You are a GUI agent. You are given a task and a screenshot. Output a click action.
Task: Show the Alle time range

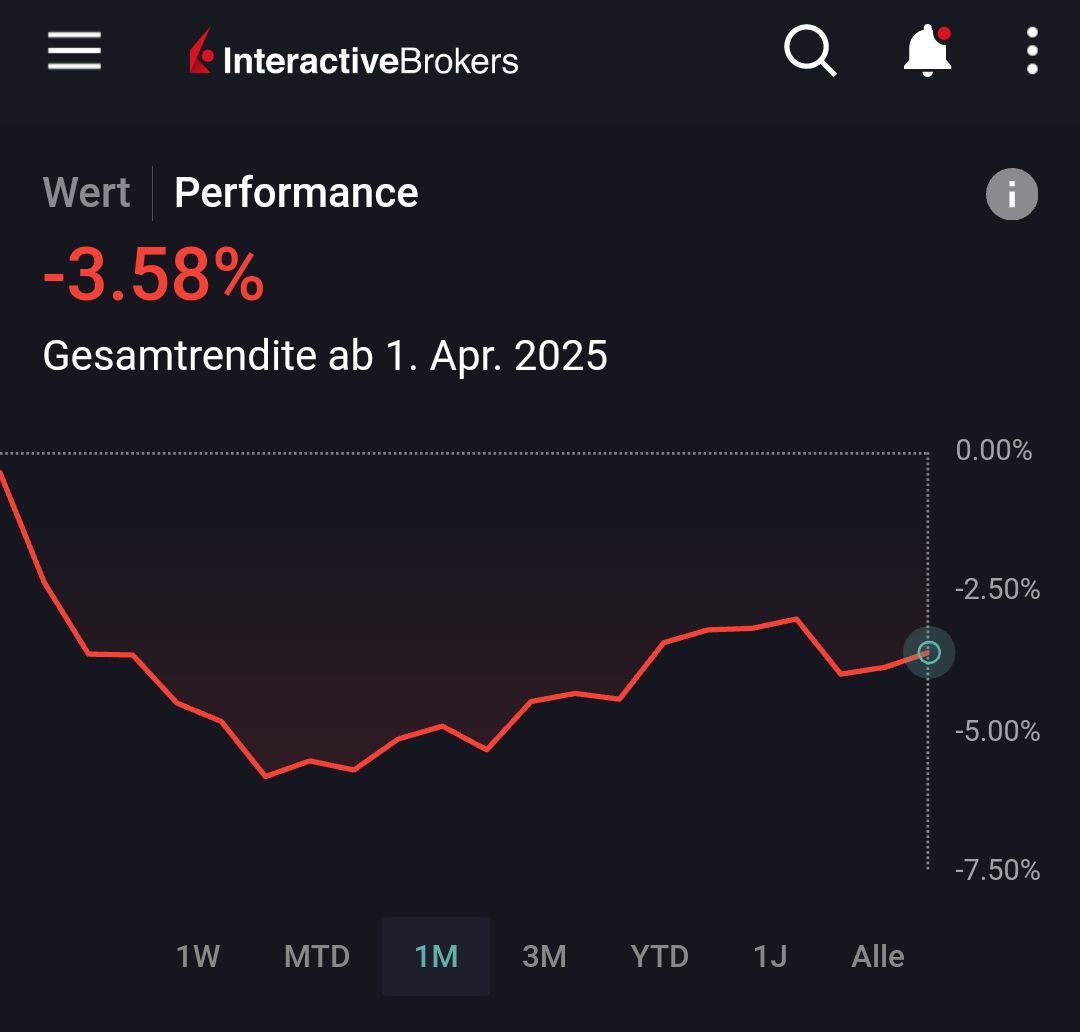click(877, 957)
